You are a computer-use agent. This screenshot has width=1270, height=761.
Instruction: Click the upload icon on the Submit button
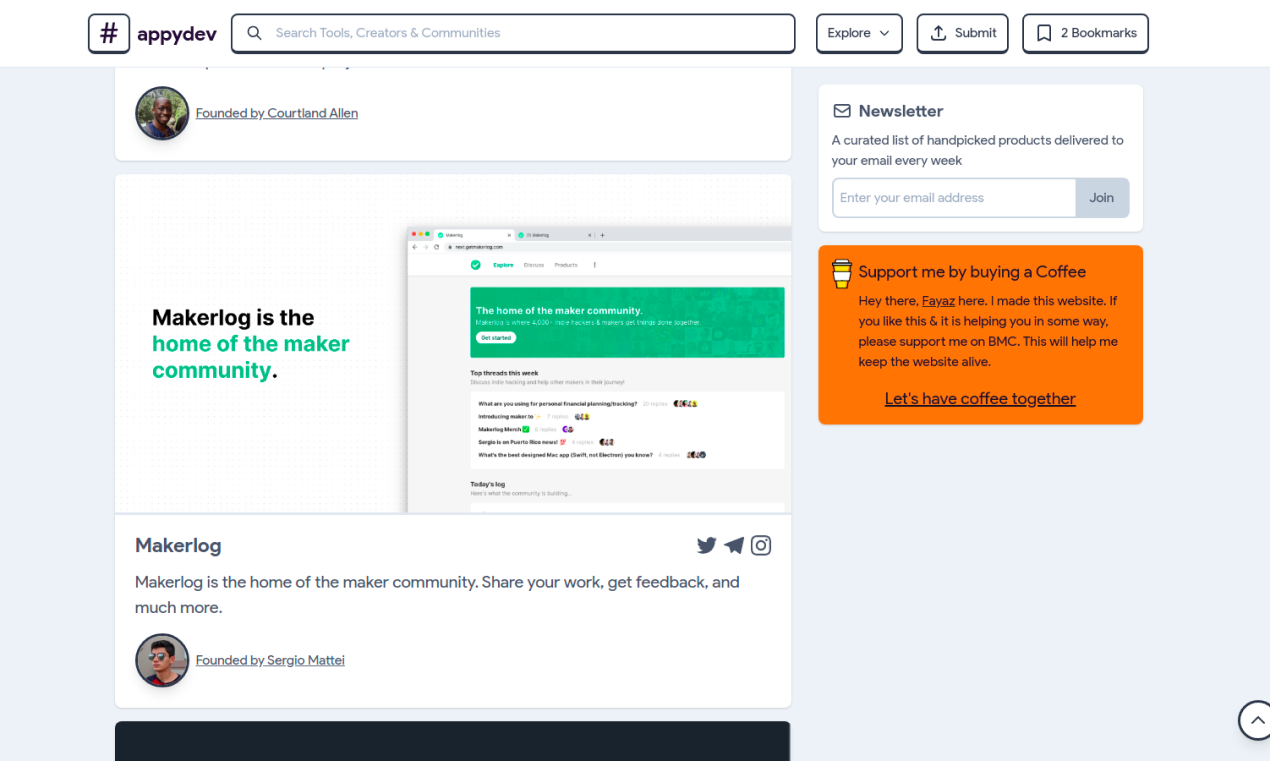tap(937, 32)
